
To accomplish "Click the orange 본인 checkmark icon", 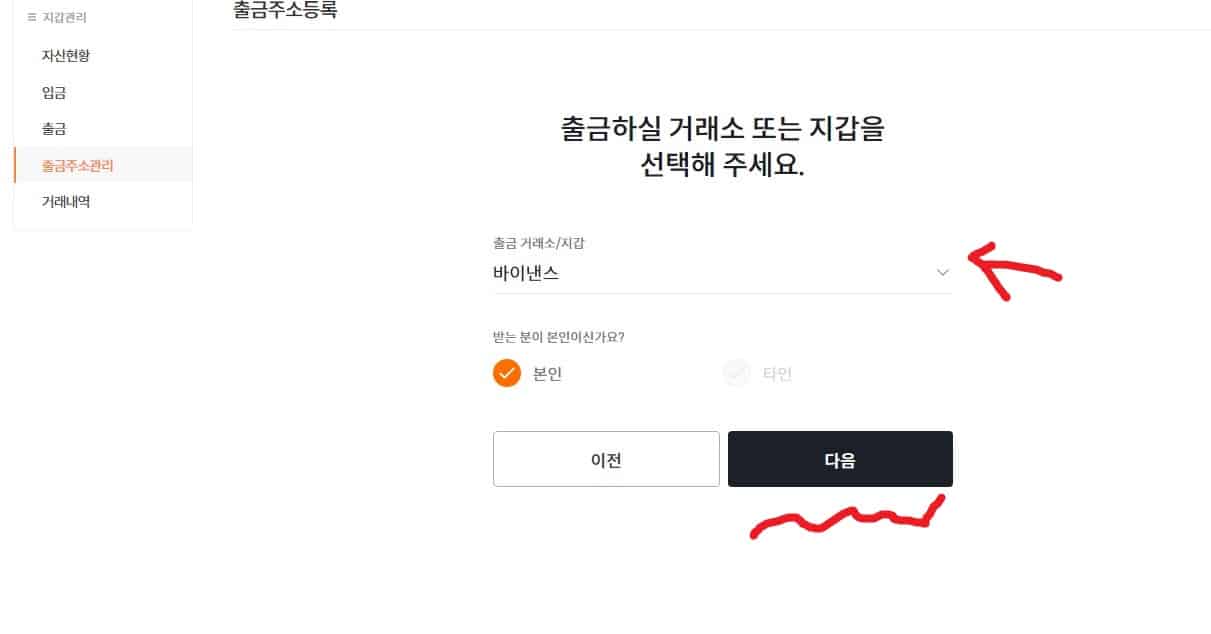I will pos(507,374).
